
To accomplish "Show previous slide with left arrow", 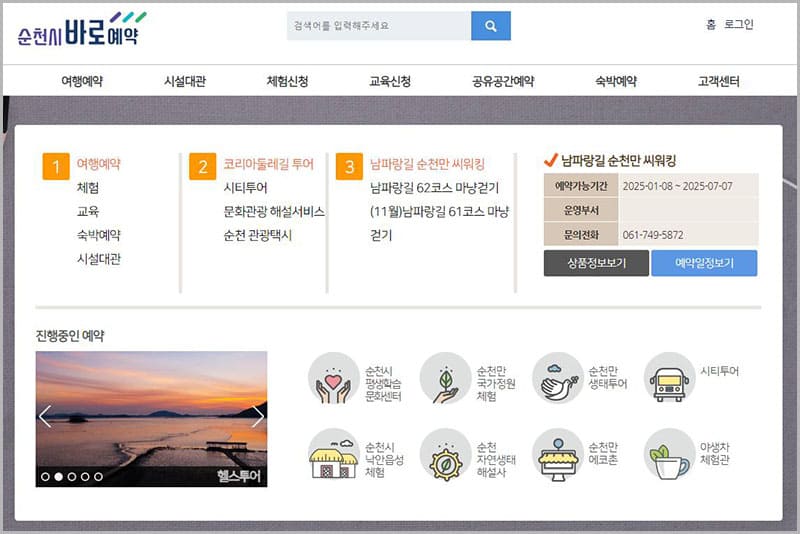I will (x=45, y=416).
